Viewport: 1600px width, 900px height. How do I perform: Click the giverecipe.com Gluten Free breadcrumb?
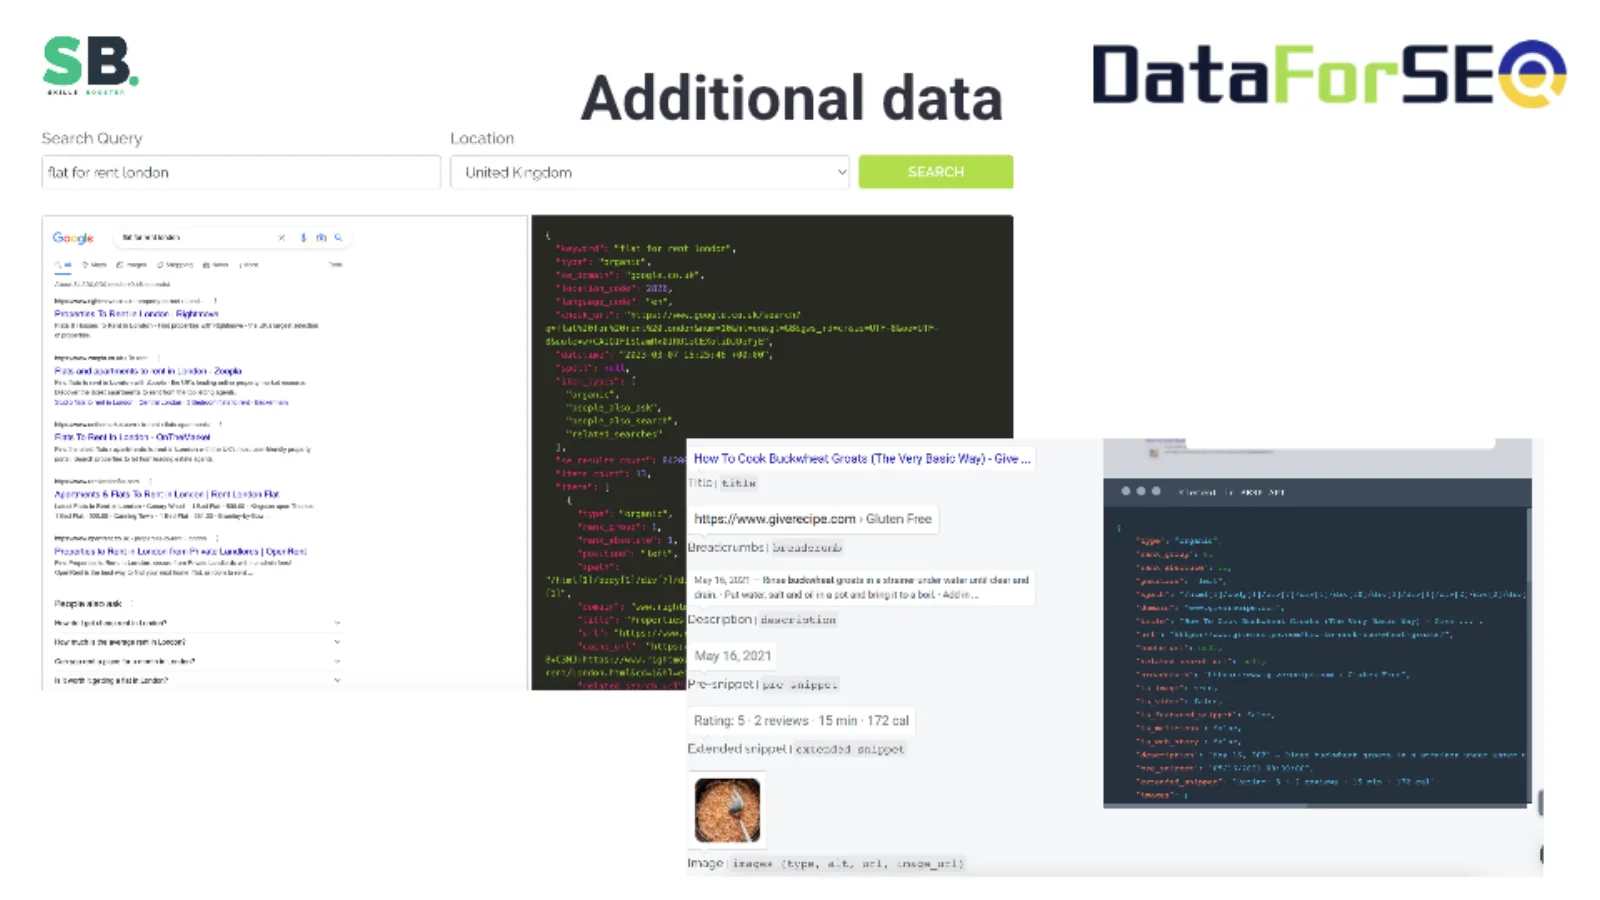tap(813, 519)
